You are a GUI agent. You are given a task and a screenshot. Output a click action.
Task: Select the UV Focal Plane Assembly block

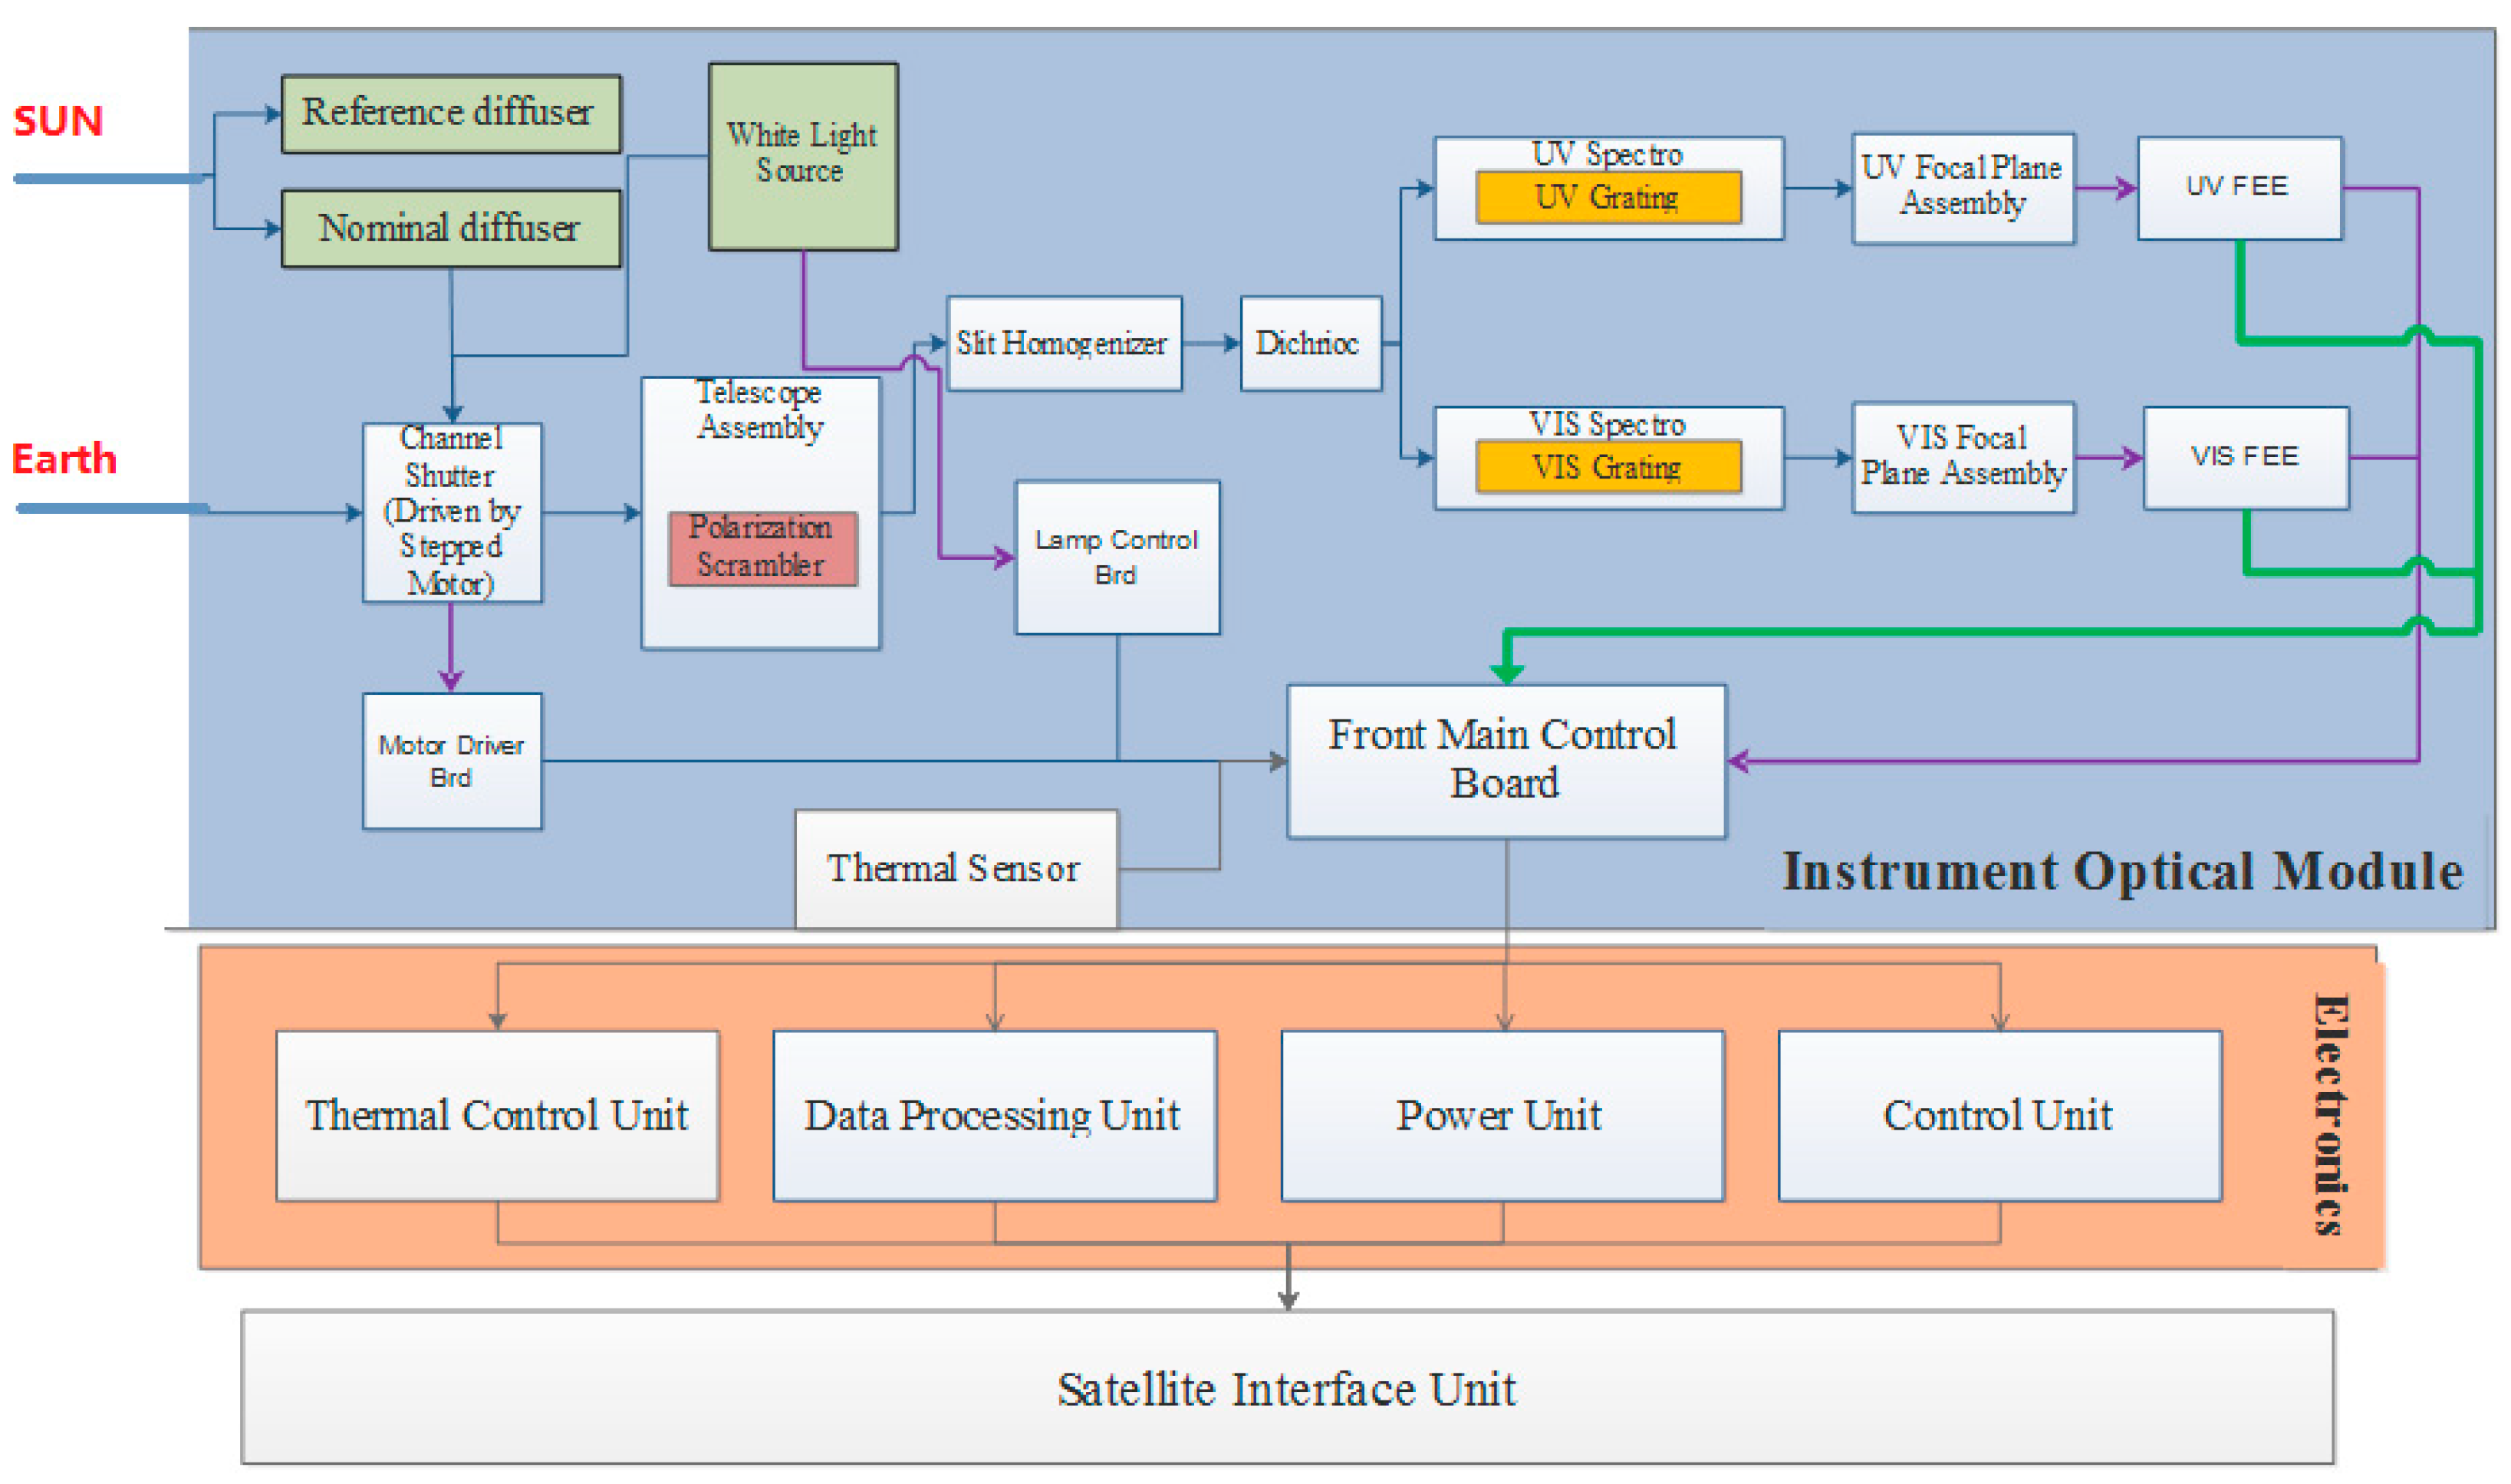(1962, 187)
